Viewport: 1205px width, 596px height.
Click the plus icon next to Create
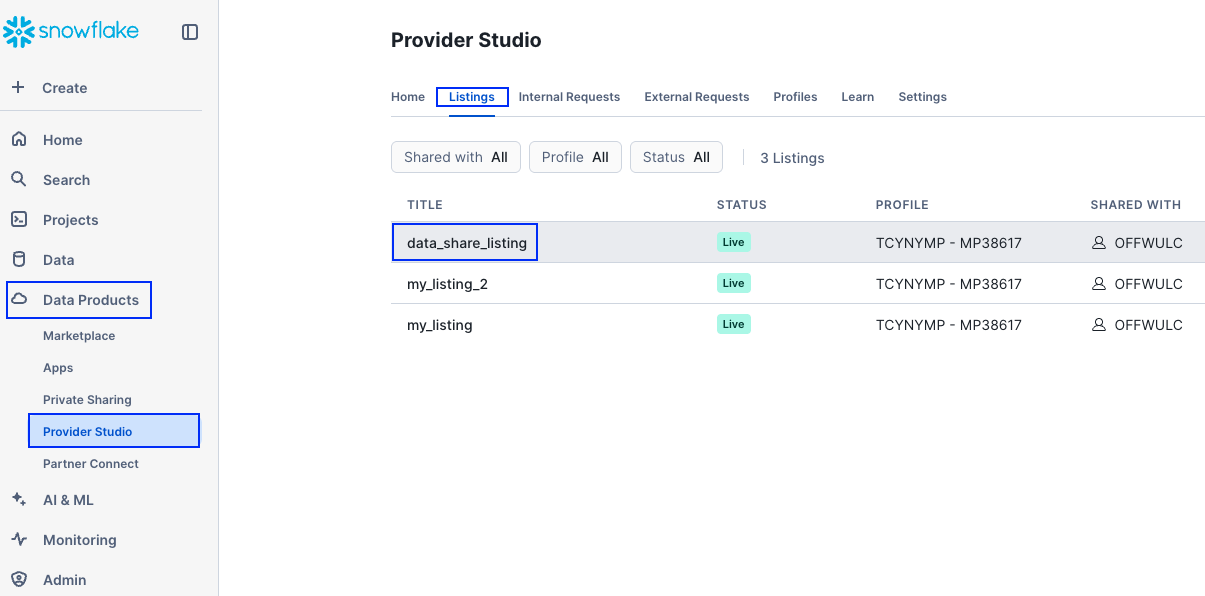click(x=18, y=88)
